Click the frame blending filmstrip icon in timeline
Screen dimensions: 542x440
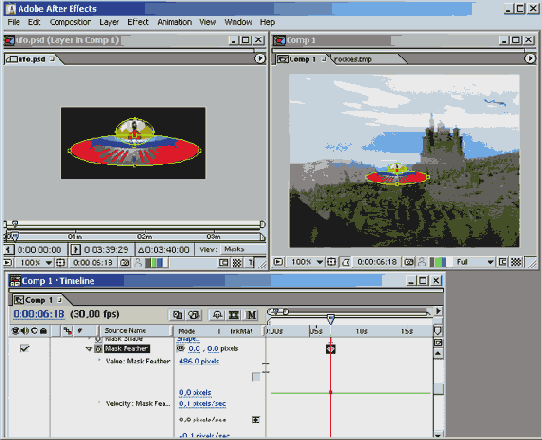[x=234, y=315]
